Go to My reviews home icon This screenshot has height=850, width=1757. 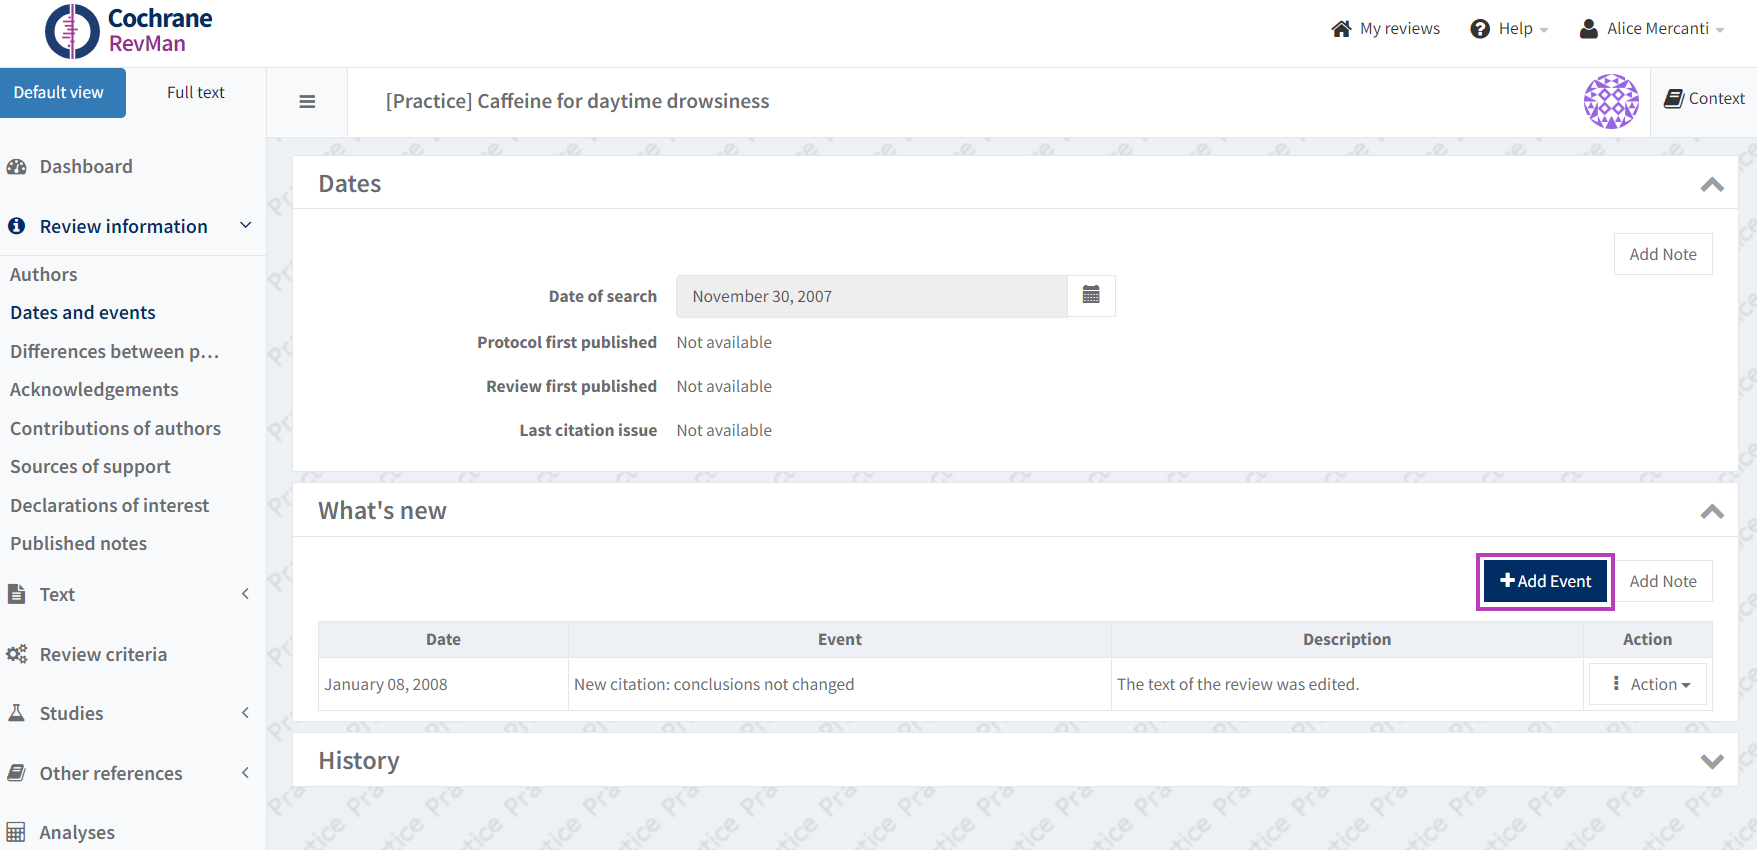coord(1341,29)
